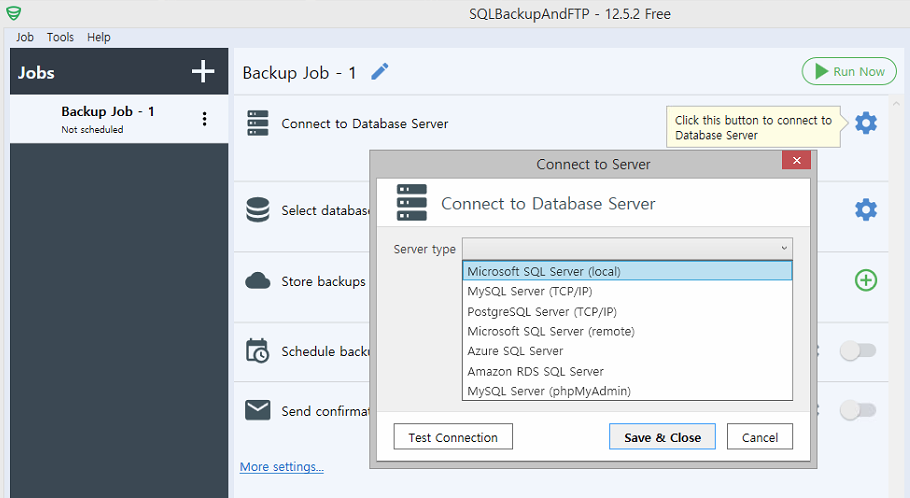Screen dimensions: 910x498
Task: Collapse the Server type dropdown arrow
Action: click(784, 248)
